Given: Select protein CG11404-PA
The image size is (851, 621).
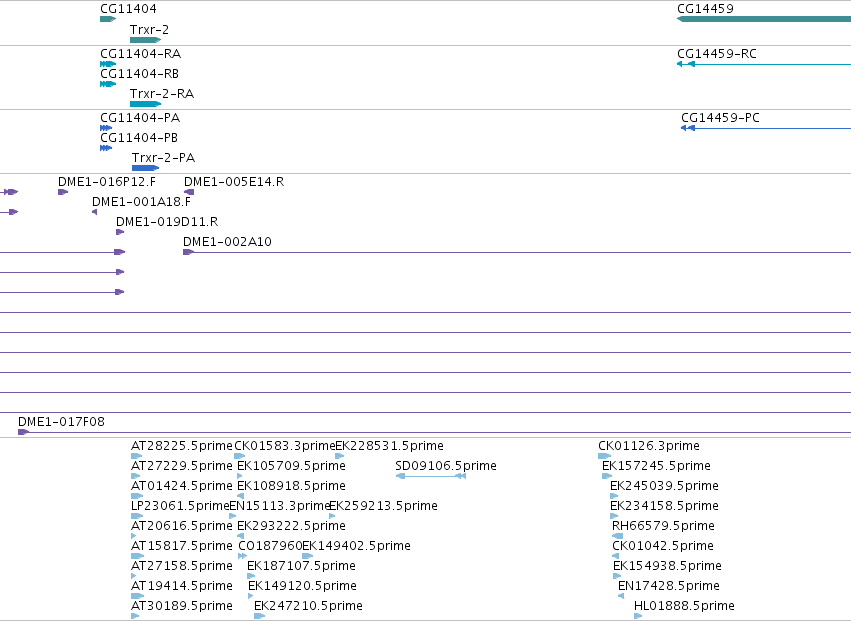Looking at the screenshot, I should pyautogui.click(x=140, y=118).
